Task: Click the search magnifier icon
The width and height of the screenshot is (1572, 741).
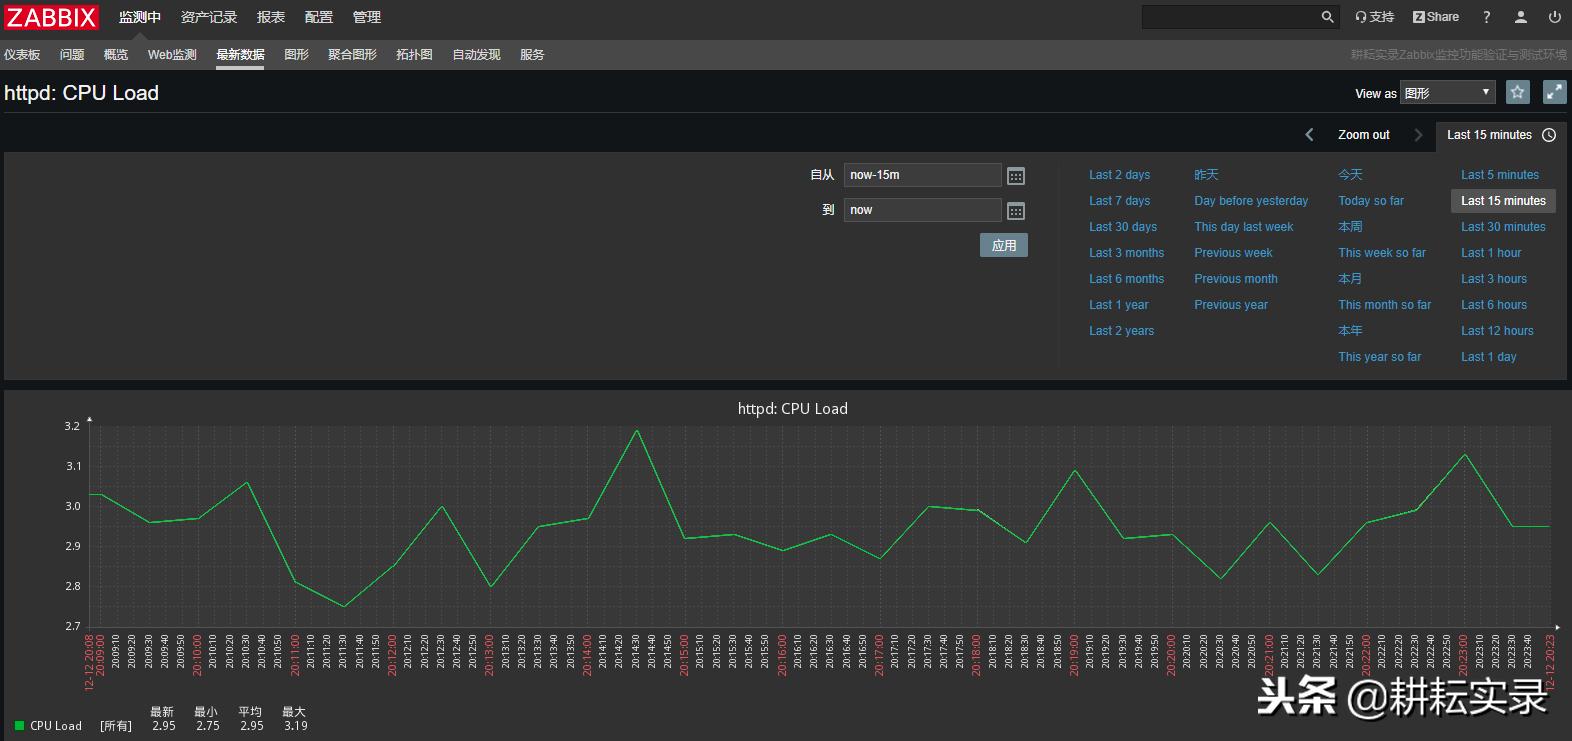Action: (x=1327, y=17)
